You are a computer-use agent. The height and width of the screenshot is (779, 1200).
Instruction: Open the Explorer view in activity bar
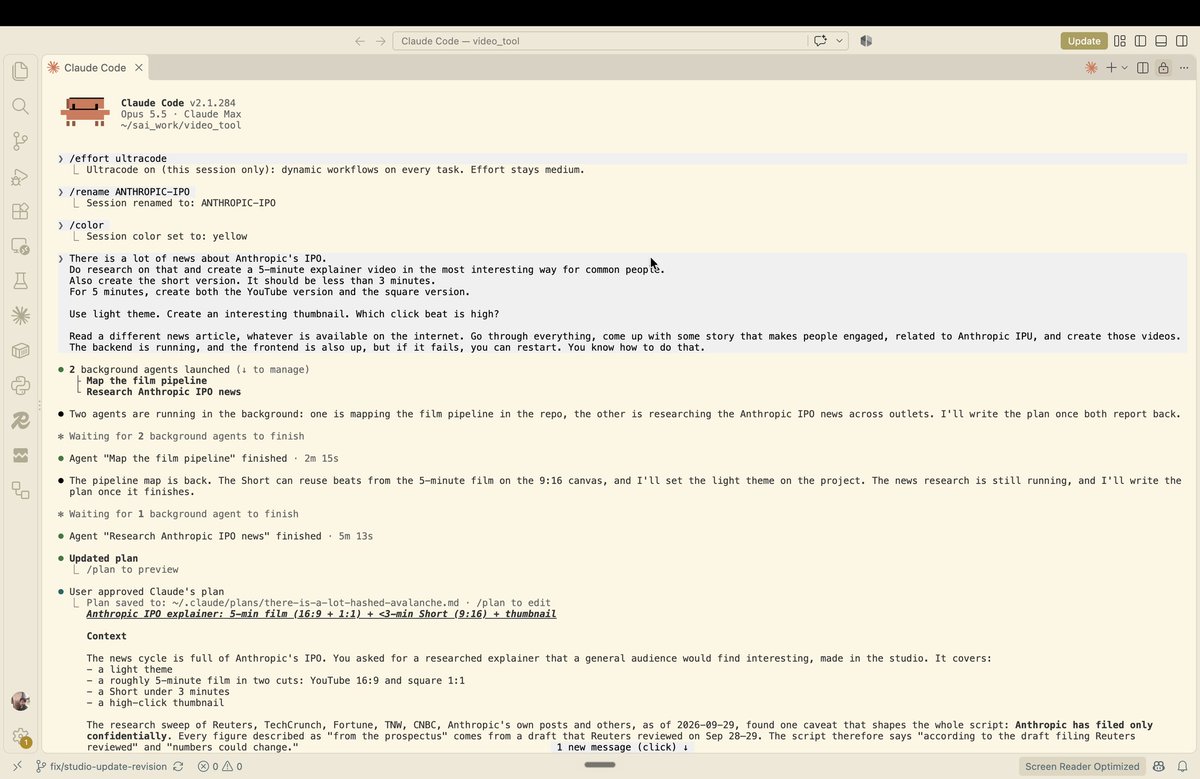coord(20,71)
